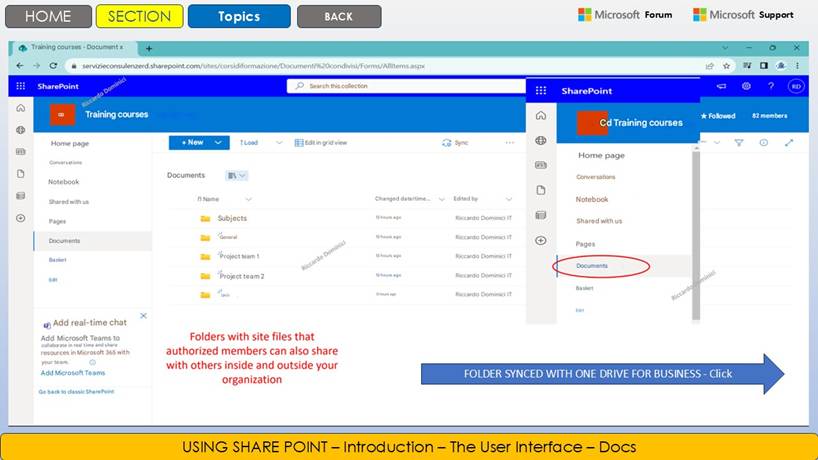This screenshot has width=818, height=460.
Task: Open the app launcher beside the small SharePoint title
Action: point(20,87)
